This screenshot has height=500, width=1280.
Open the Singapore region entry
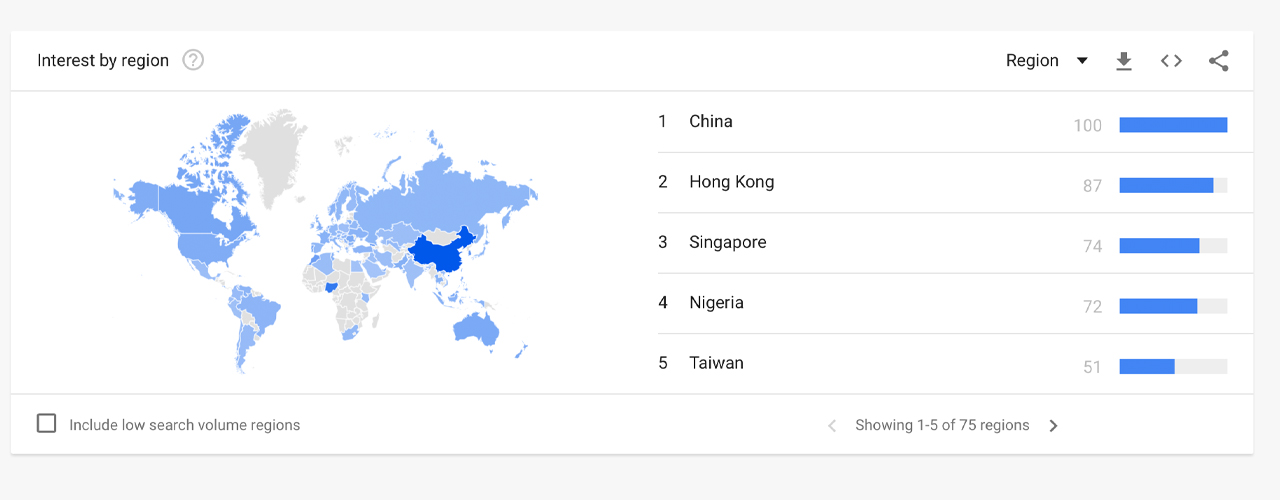coord(727,243)
